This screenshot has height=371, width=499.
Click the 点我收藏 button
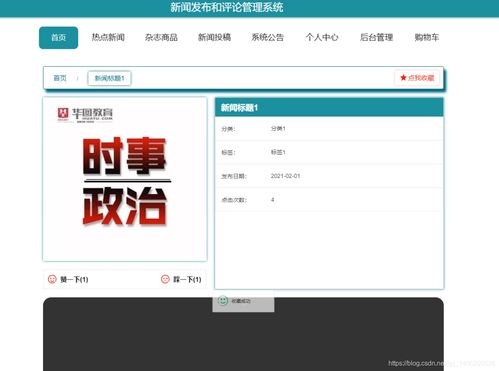(x=417, y=78)
